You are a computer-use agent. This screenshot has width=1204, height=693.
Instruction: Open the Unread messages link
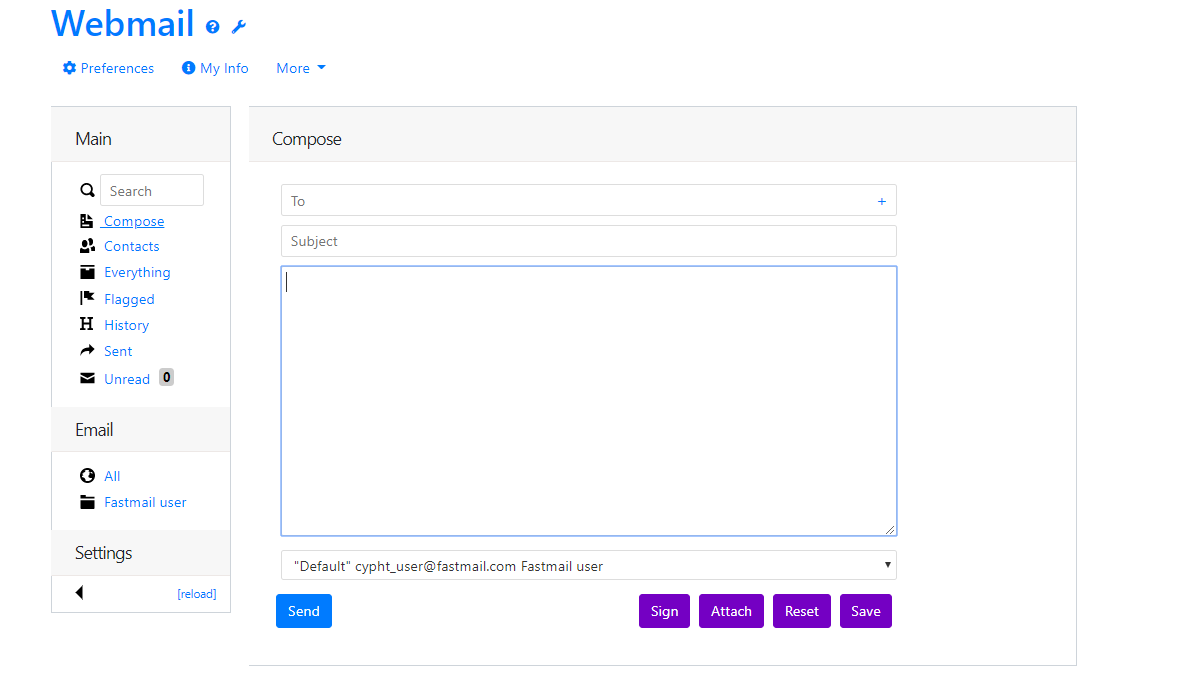[x=127, y=379]
